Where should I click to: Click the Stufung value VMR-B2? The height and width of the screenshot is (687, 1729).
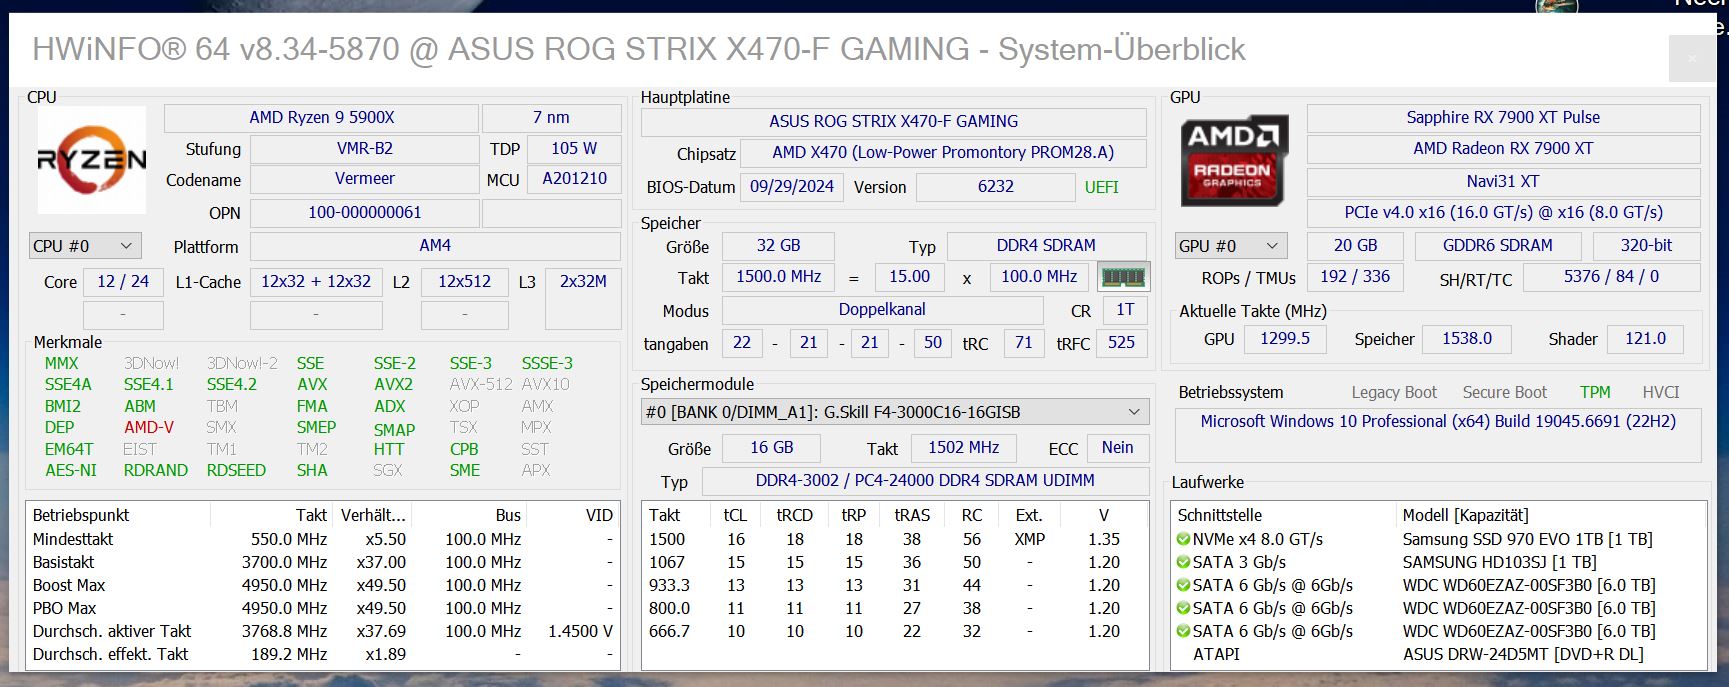point(364,149)
